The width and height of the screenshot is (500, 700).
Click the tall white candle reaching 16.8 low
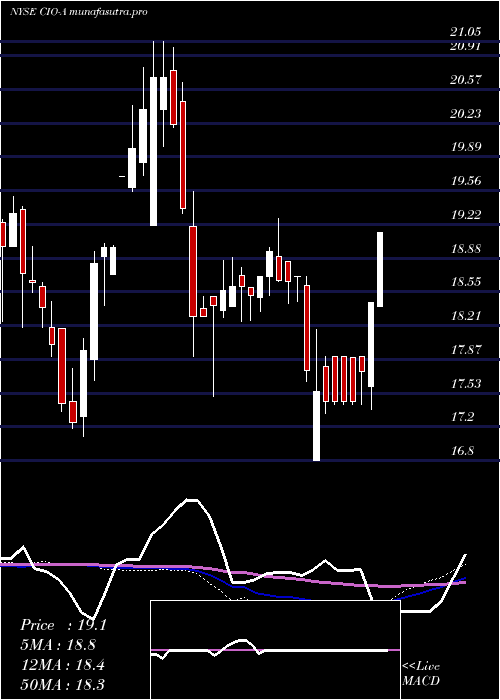point(317,425)
